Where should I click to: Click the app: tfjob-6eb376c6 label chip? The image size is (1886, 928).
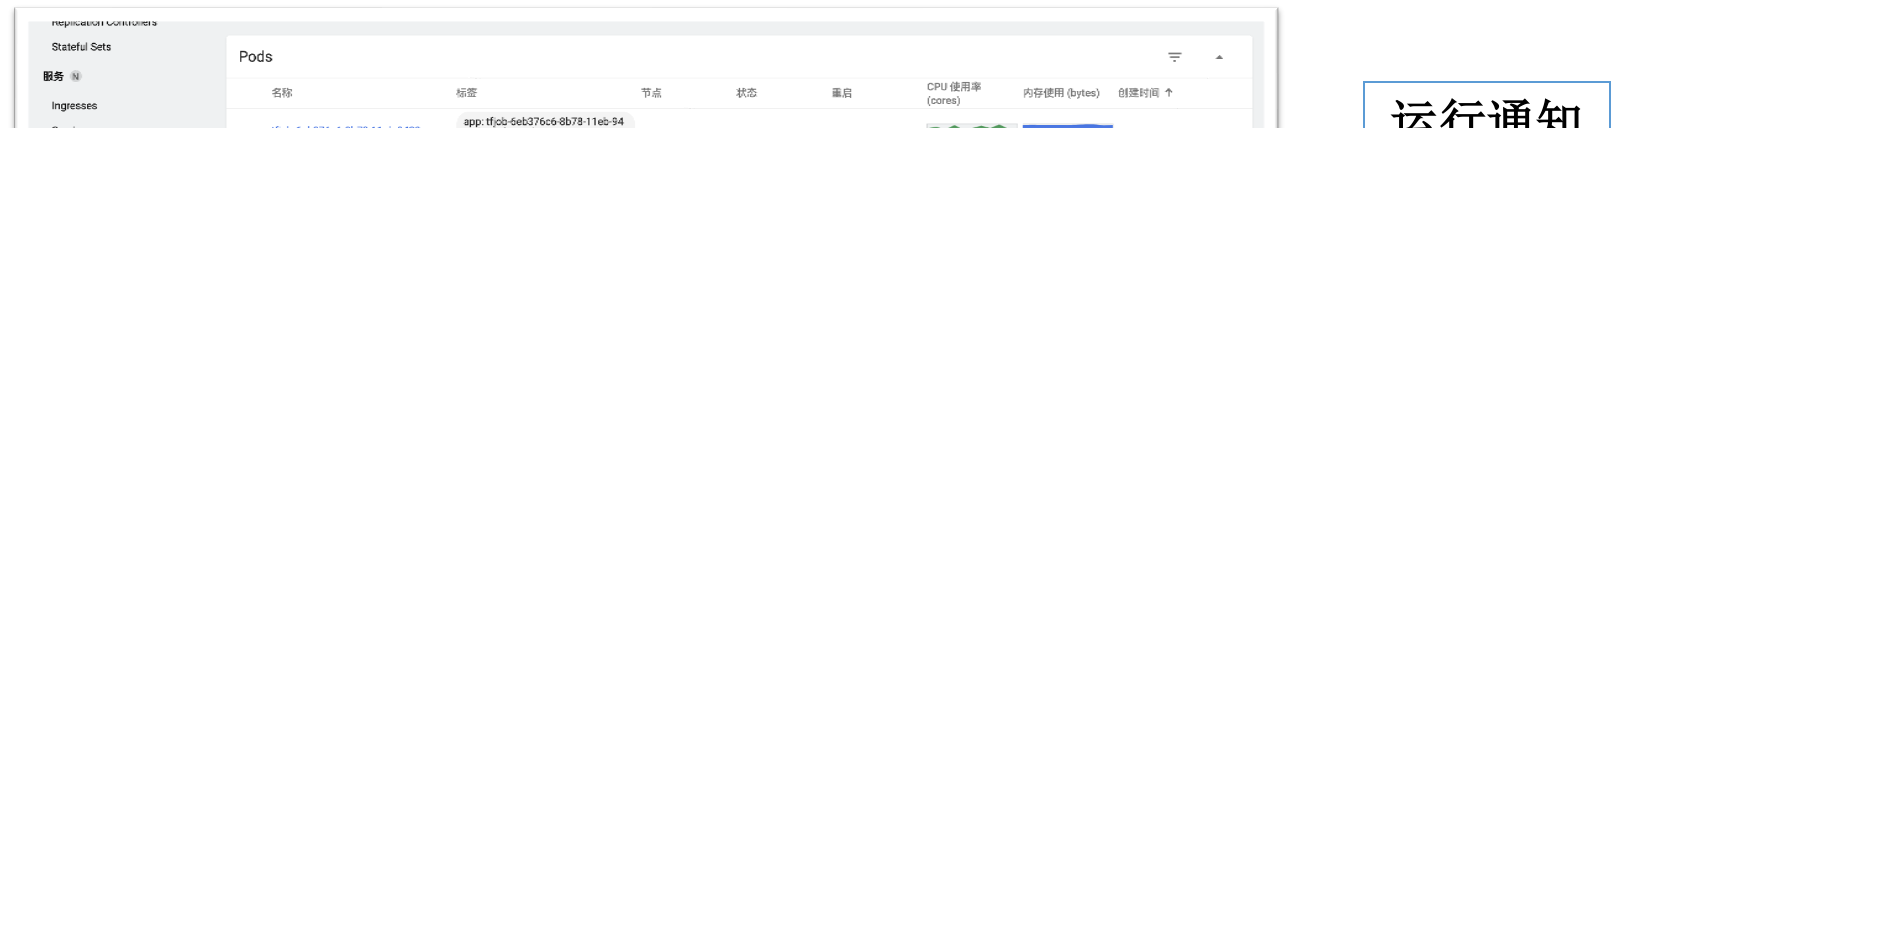tap(545, 122)
